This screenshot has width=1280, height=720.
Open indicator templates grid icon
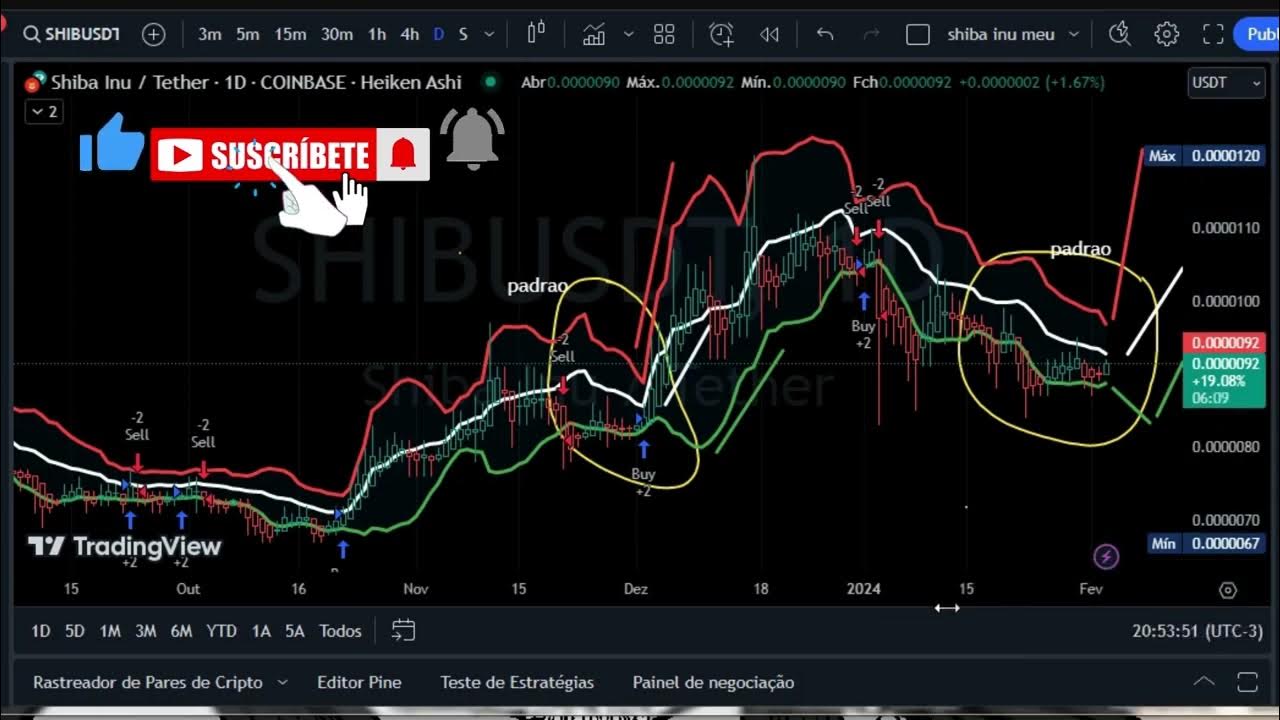[664, 34]
